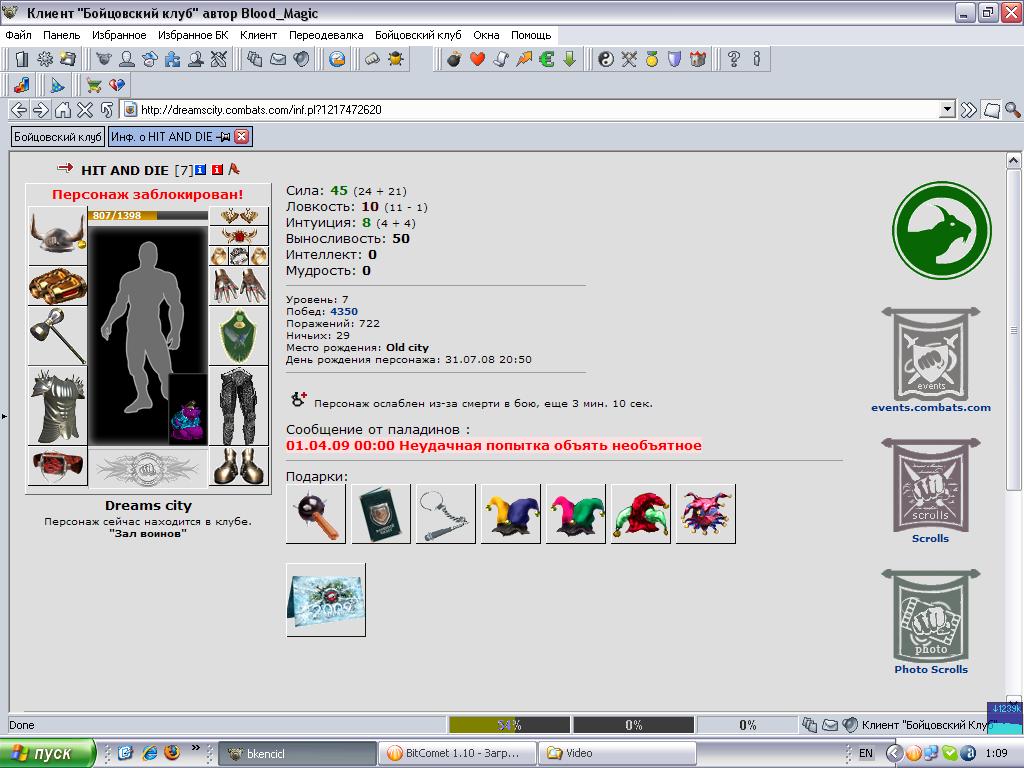Open the Избранное БК menu
The width and height of the screenshot is (1024, 768).
(193, 35)
